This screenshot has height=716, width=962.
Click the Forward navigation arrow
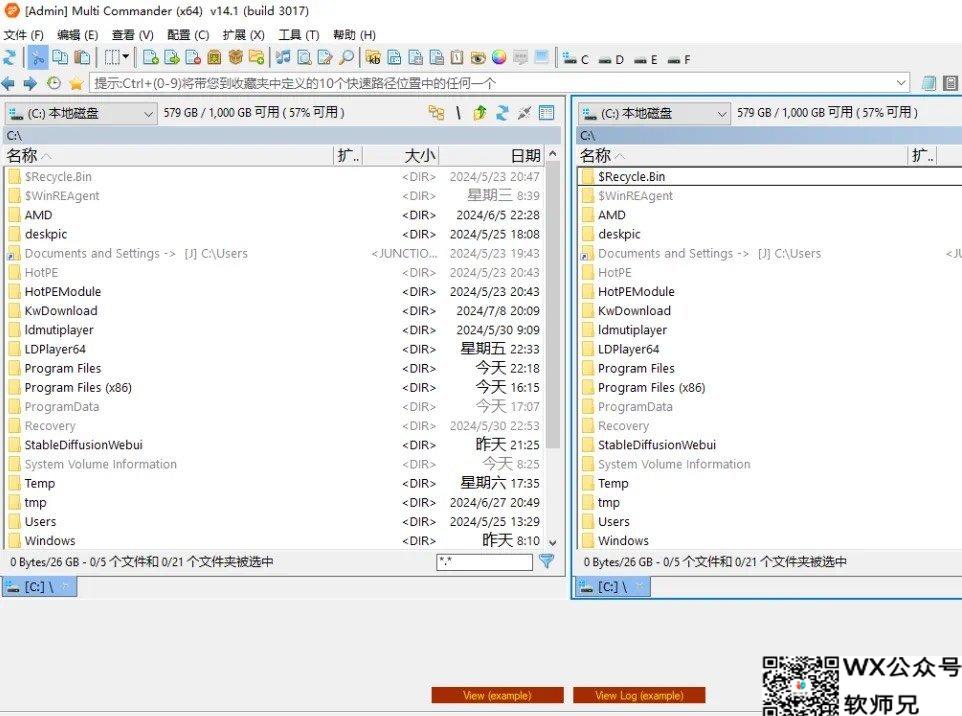pos(30,83)
